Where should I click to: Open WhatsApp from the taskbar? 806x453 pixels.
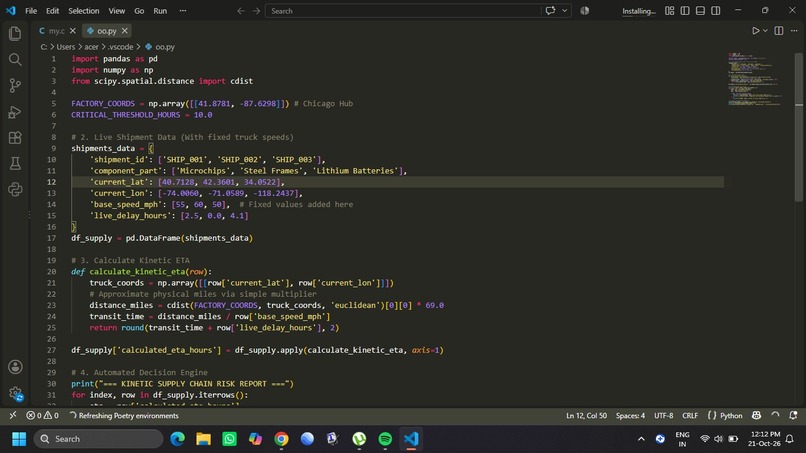pos(229,439)
